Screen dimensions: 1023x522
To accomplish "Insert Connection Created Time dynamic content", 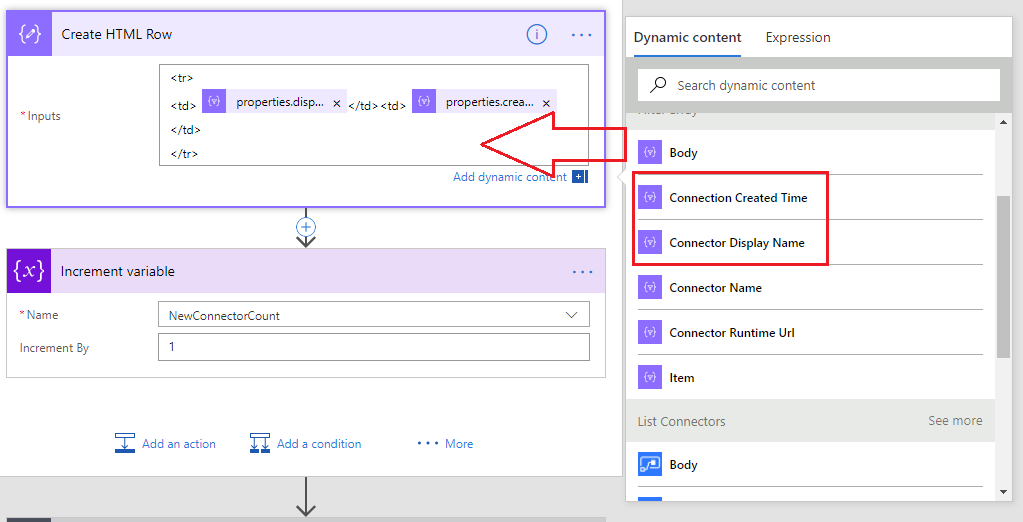I will click(737, 198).
